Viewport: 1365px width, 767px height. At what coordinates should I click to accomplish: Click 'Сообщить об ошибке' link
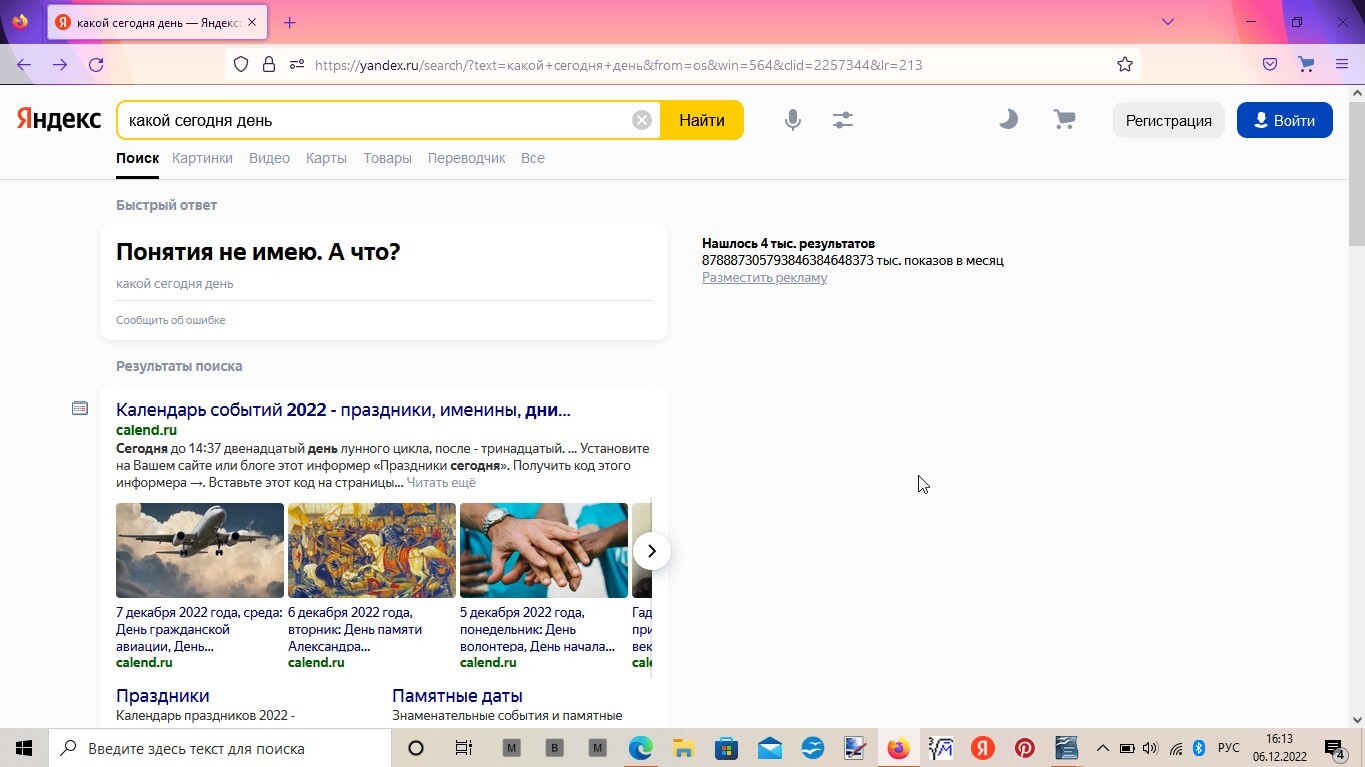pyautogui.click(x=170, y=320)
